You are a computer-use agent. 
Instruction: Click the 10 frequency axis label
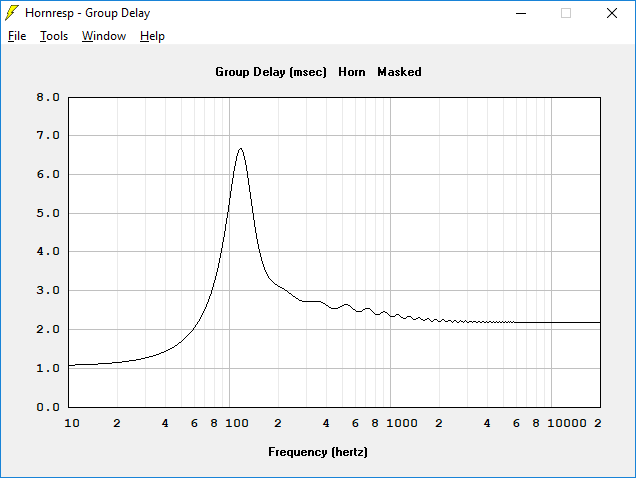72,423
